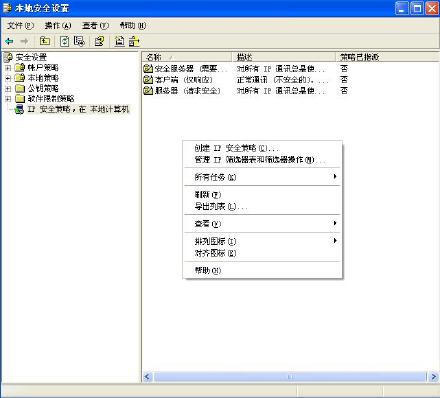
Task: Expand the 本地策略 tree node
Action: (8, 78)
